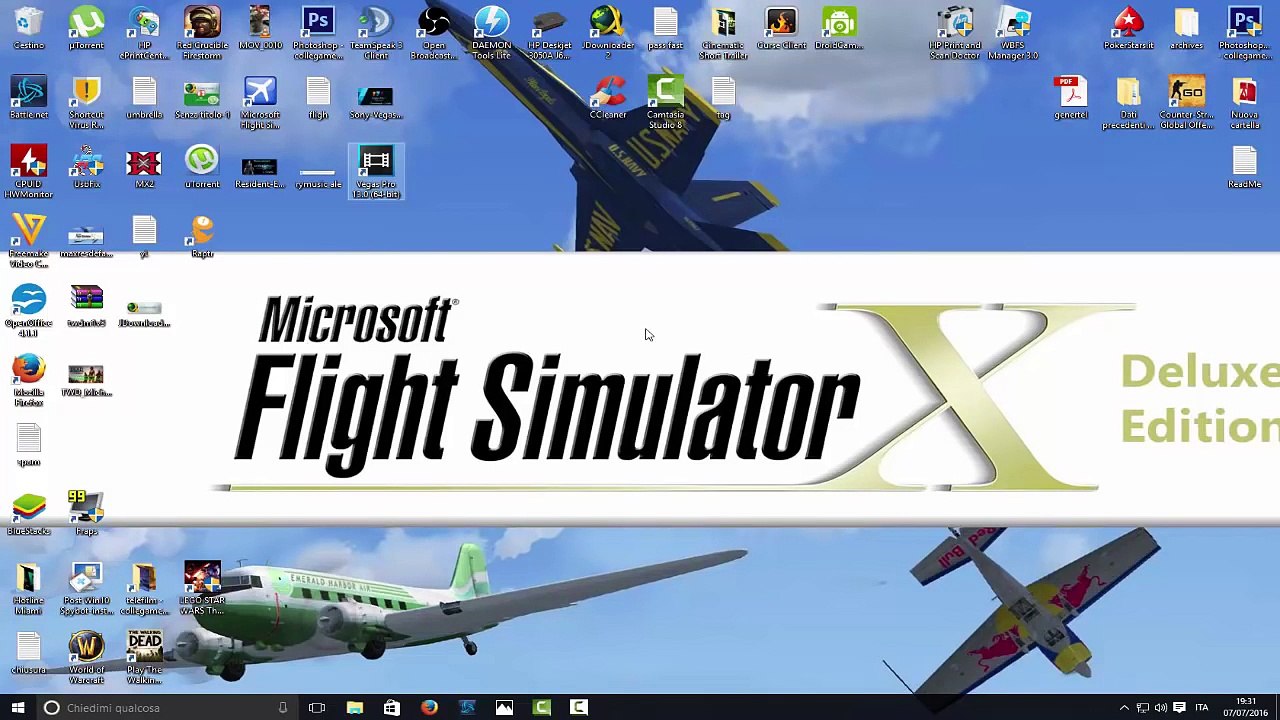The height and width of the screenshot is (720, 1280).
Task: Select the spam text file
Action: pos(29,445)
